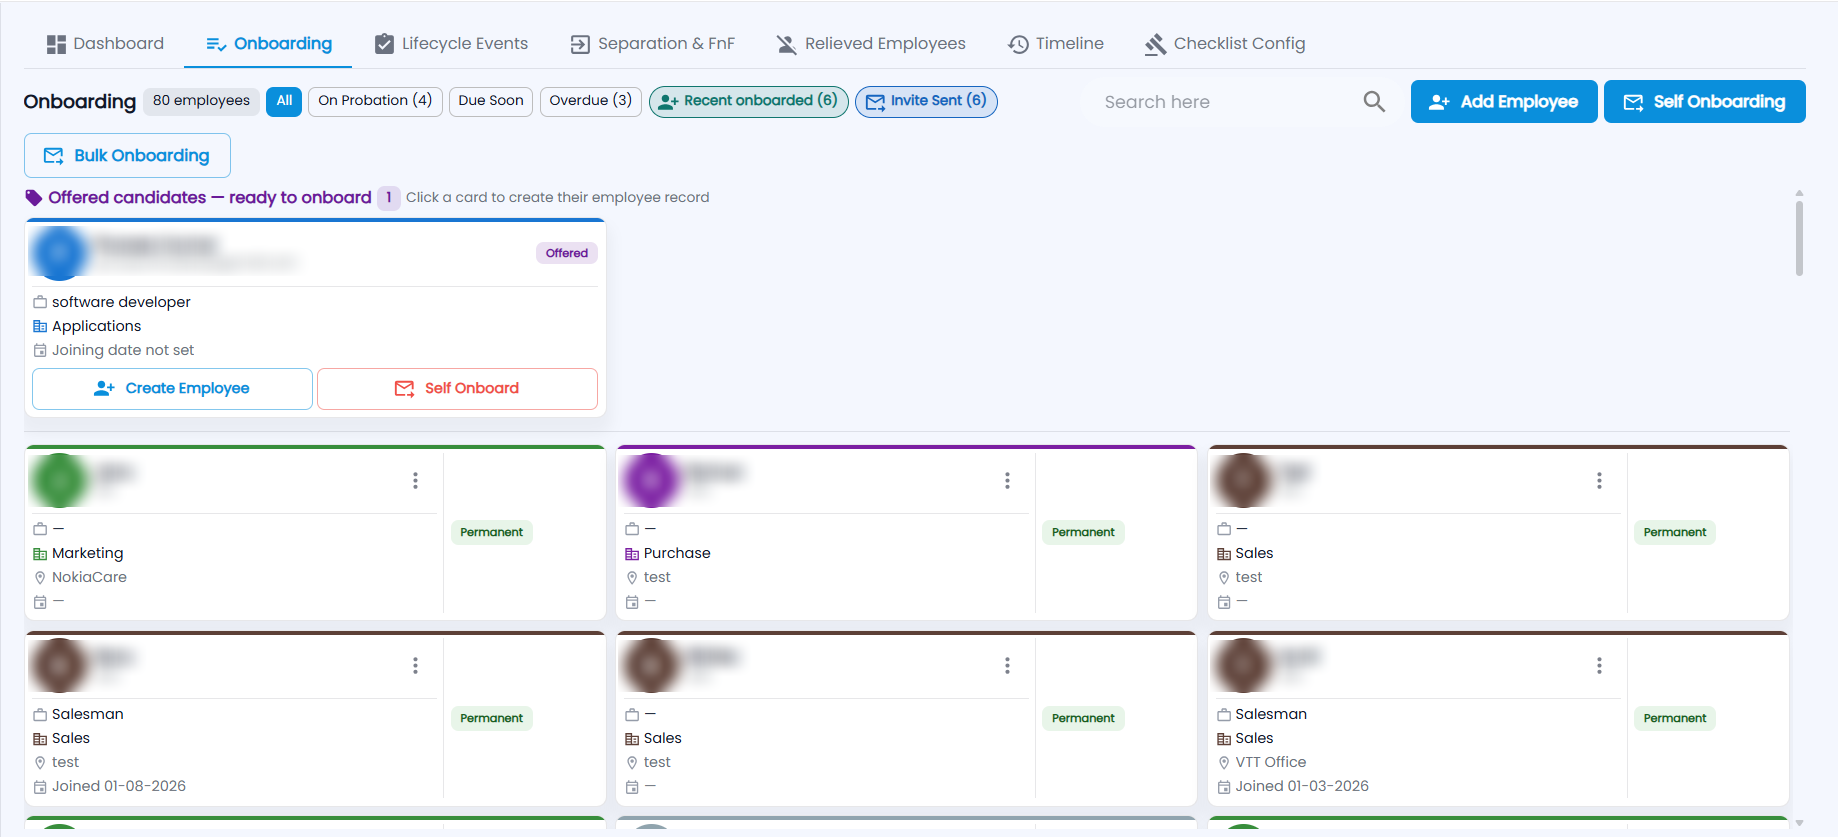Open the three-dot menu on the Purchase card

click(x=1007, y=481)
